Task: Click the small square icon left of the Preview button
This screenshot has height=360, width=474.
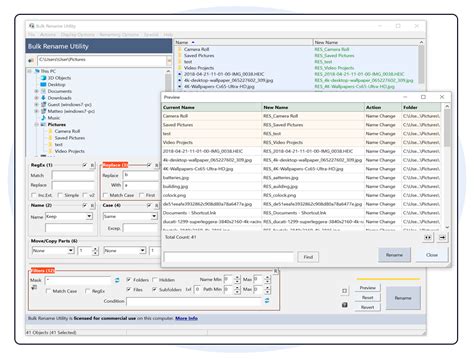Action: 345,291
